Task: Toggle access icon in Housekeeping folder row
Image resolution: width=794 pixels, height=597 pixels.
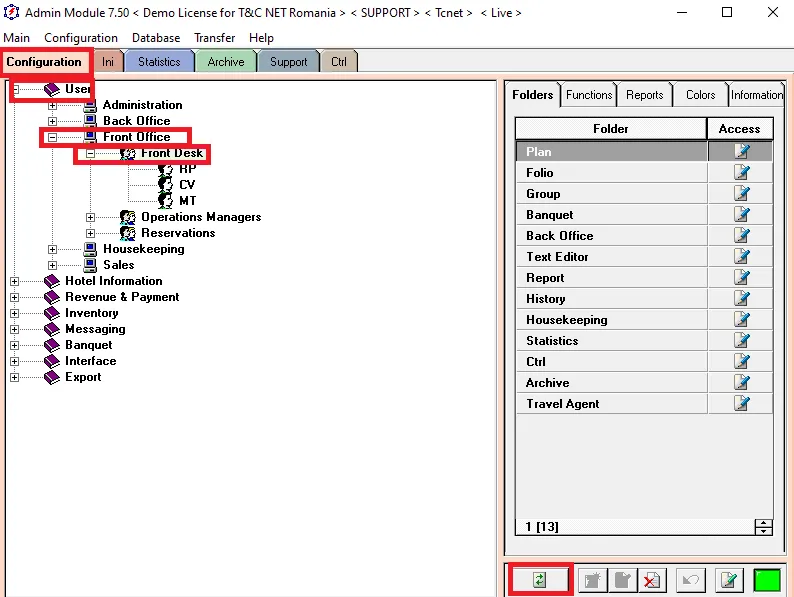Action: coord(741,320)
